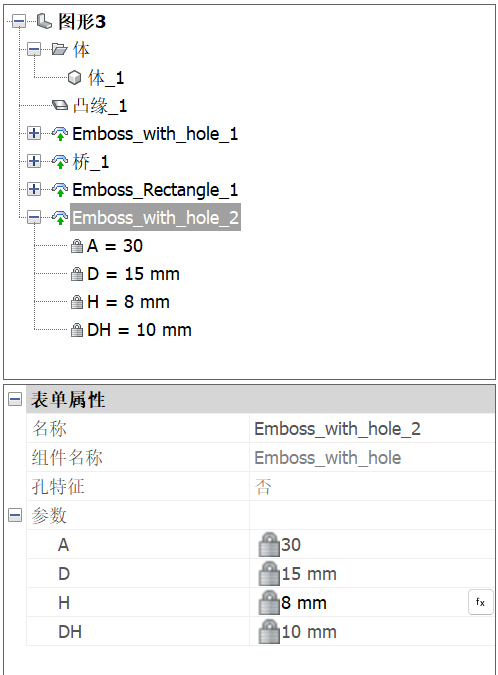Click the 体 folder icon
Viewport: 498px width, 675px height.
point(59,49)
